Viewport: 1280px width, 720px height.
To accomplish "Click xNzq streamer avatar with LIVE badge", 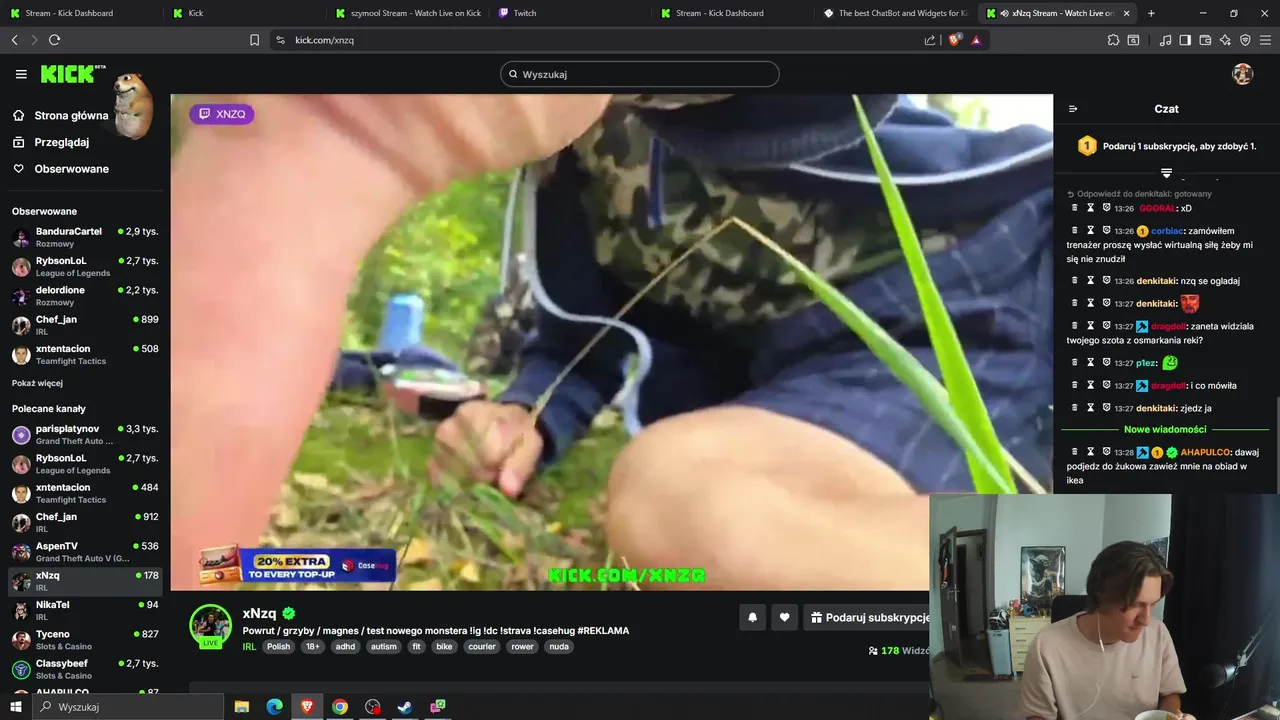I will pyautogui.click(x=210, y=626).
